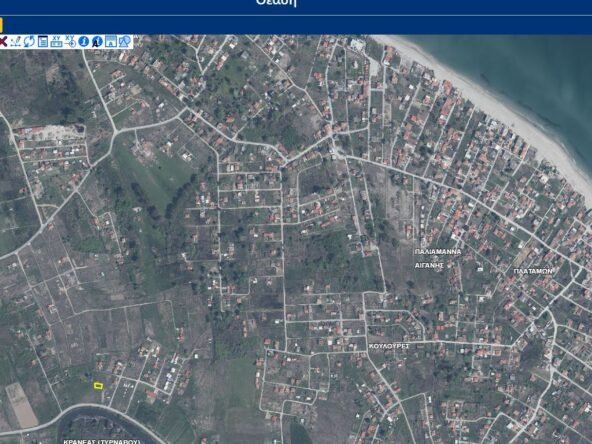Screen dimensions: 592x444
Task: Click the Θέαση header title
Action: point(276,2)
